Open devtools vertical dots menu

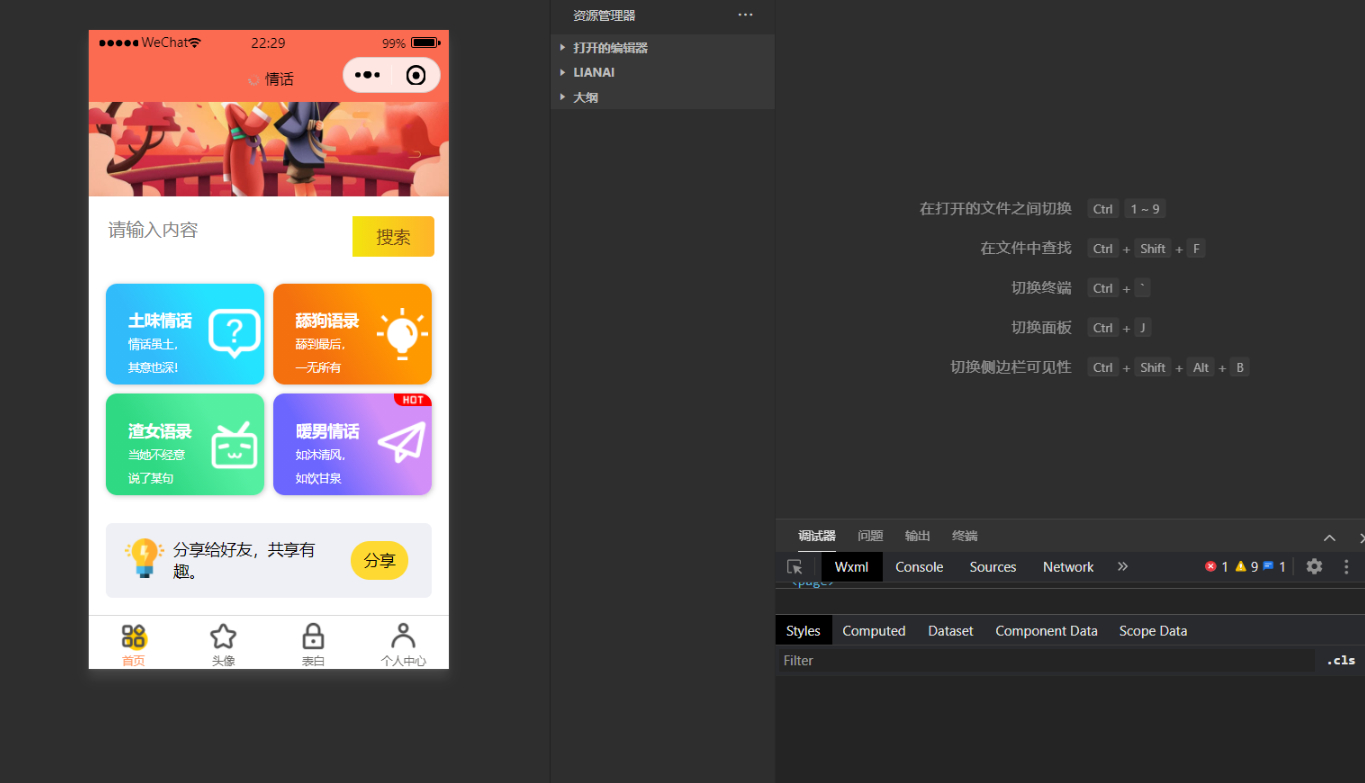point(1346,567)
